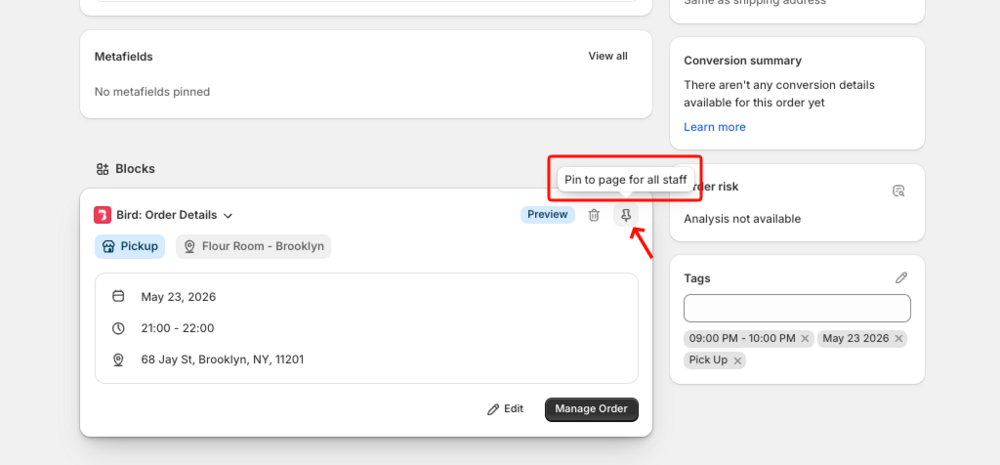Screen dimensions: 1000x465
Task: Click the Preview badge
Action: pos(547,215)
